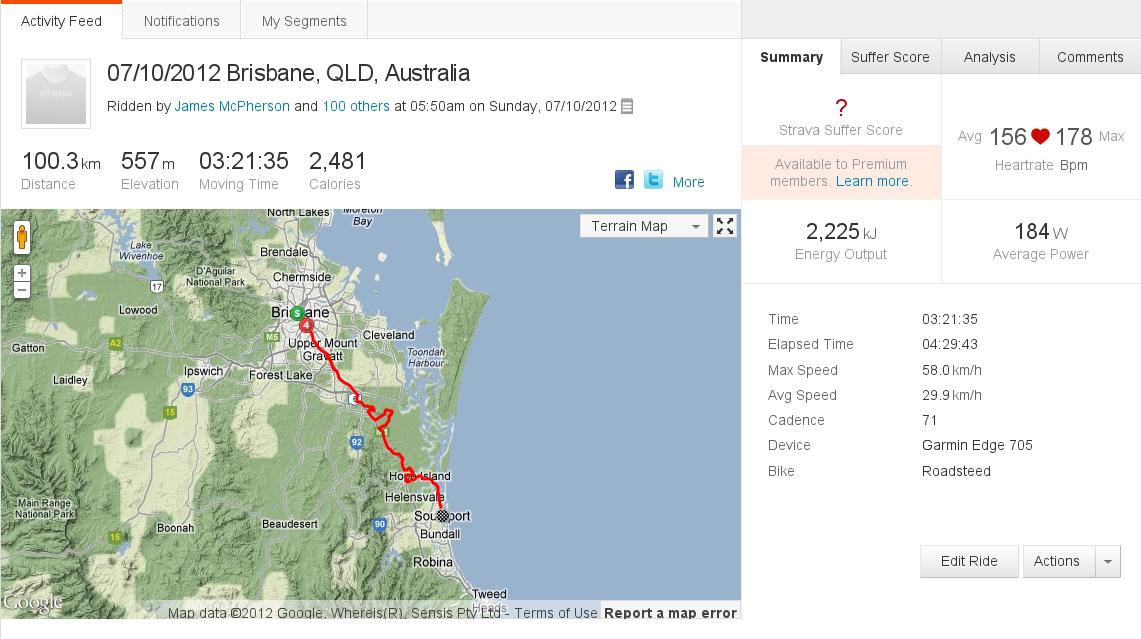Click the Robina label on the map
The width and height of the screenshot is (1141, 639).
[433, 562]
